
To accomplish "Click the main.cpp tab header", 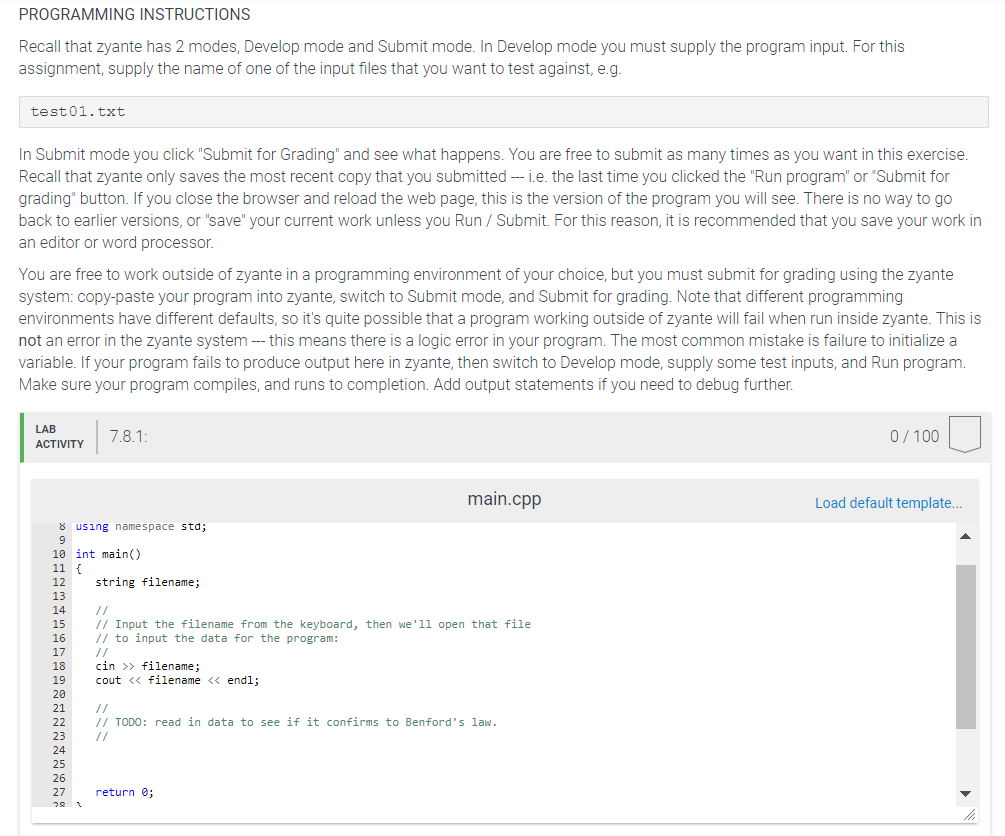I will (504, 498).
